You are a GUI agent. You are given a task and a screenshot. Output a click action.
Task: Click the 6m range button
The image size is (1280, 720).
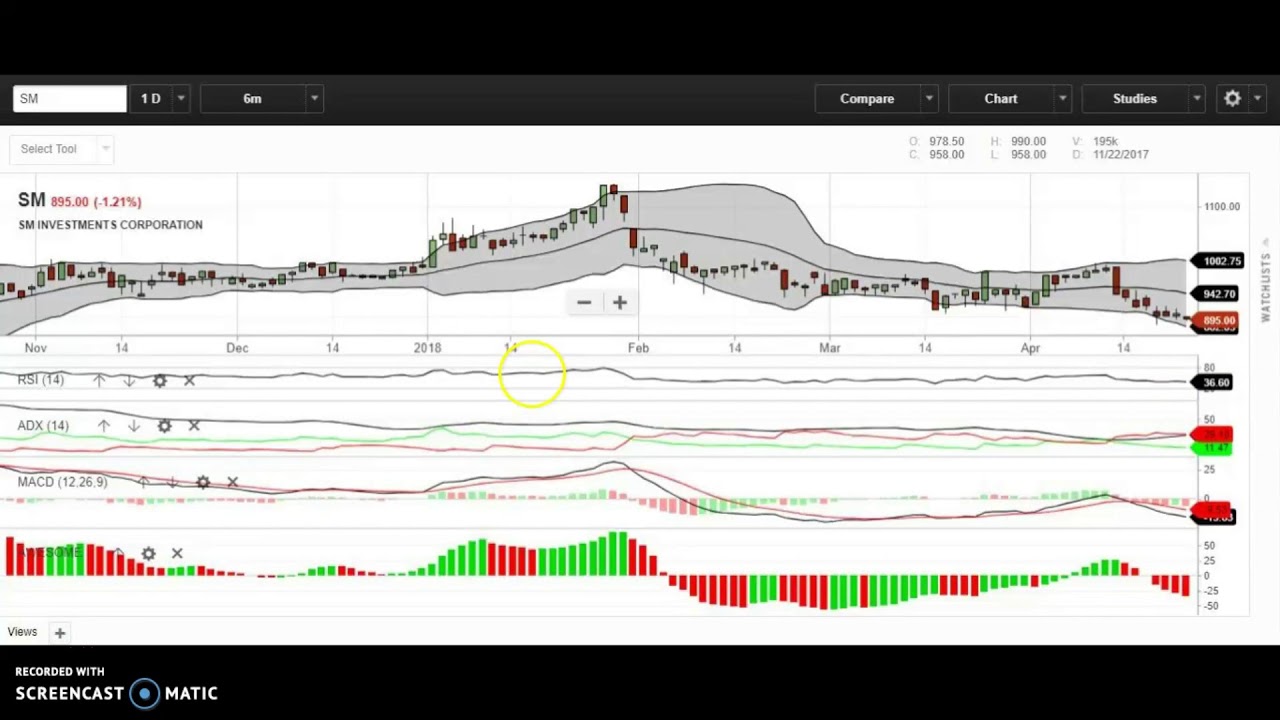point(252,98)
